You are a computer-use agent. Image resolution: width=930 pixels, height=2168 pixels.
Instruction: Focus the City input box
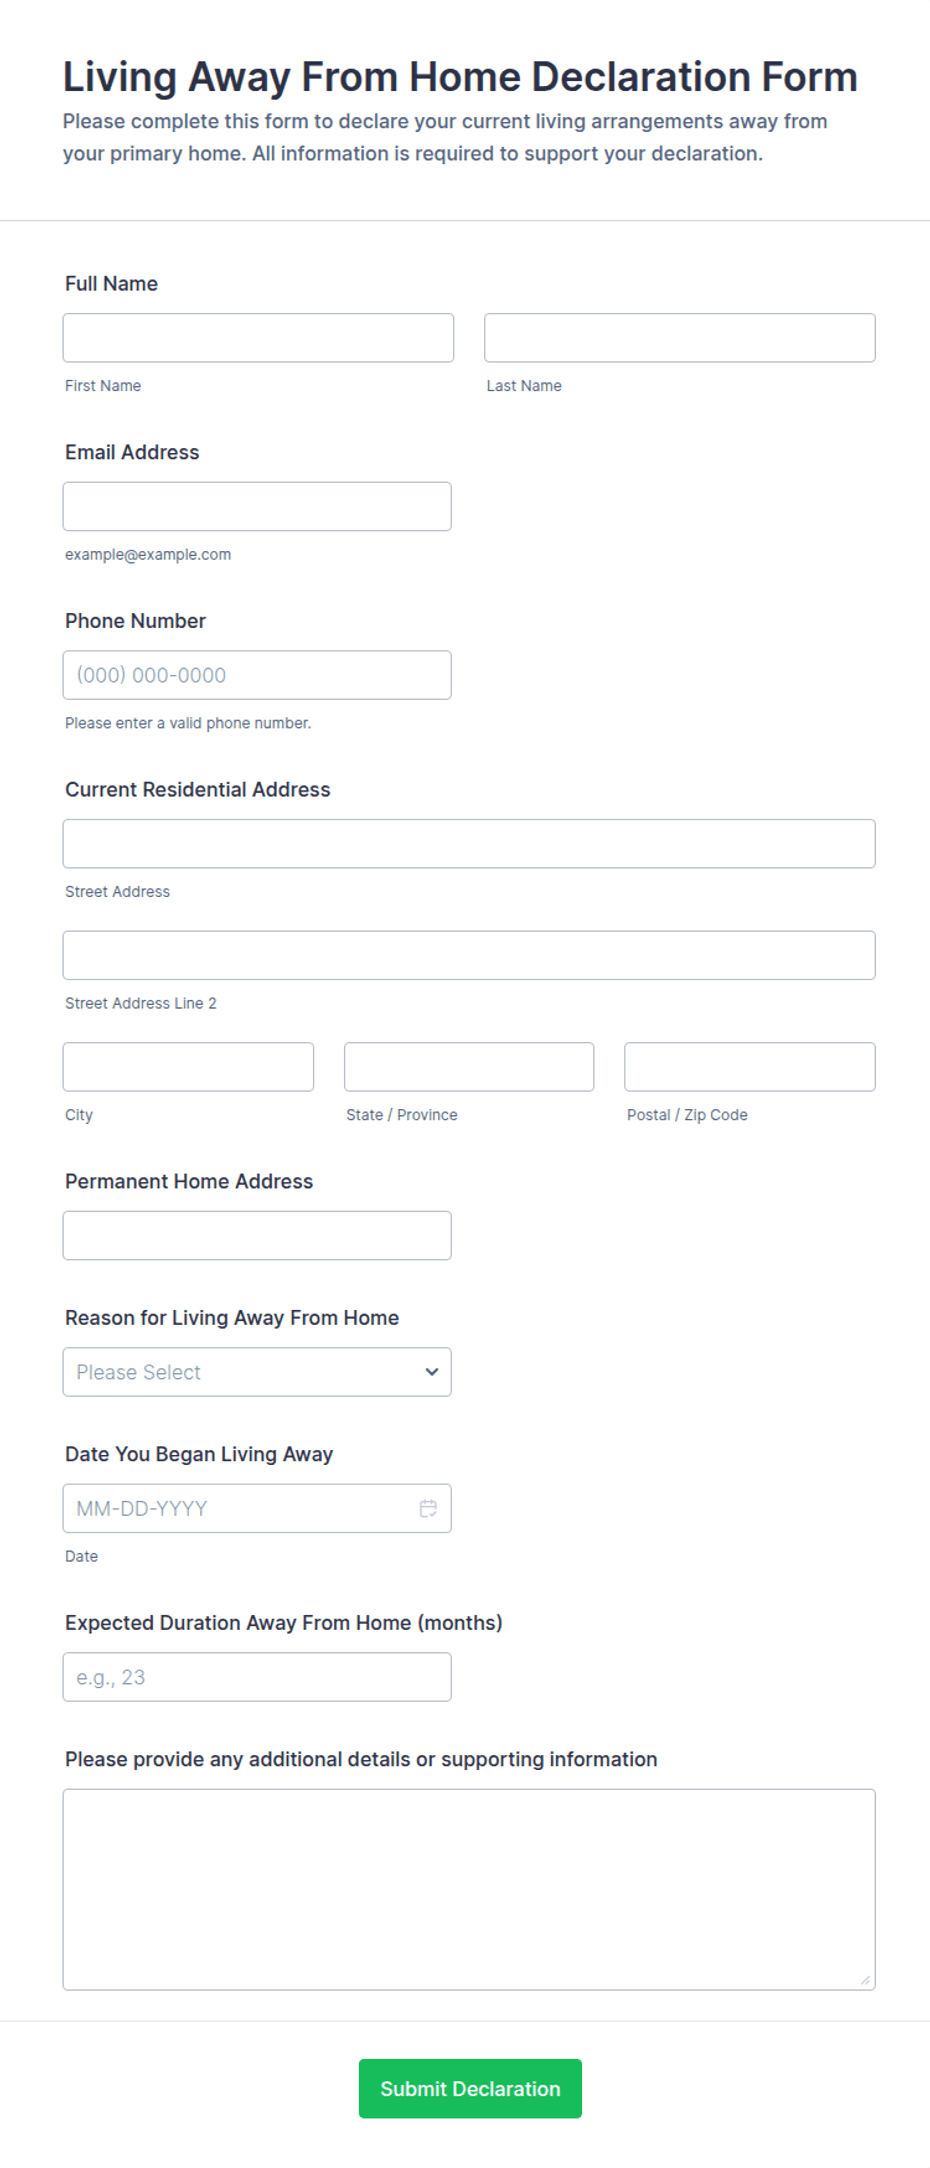tap(188, 1067)
